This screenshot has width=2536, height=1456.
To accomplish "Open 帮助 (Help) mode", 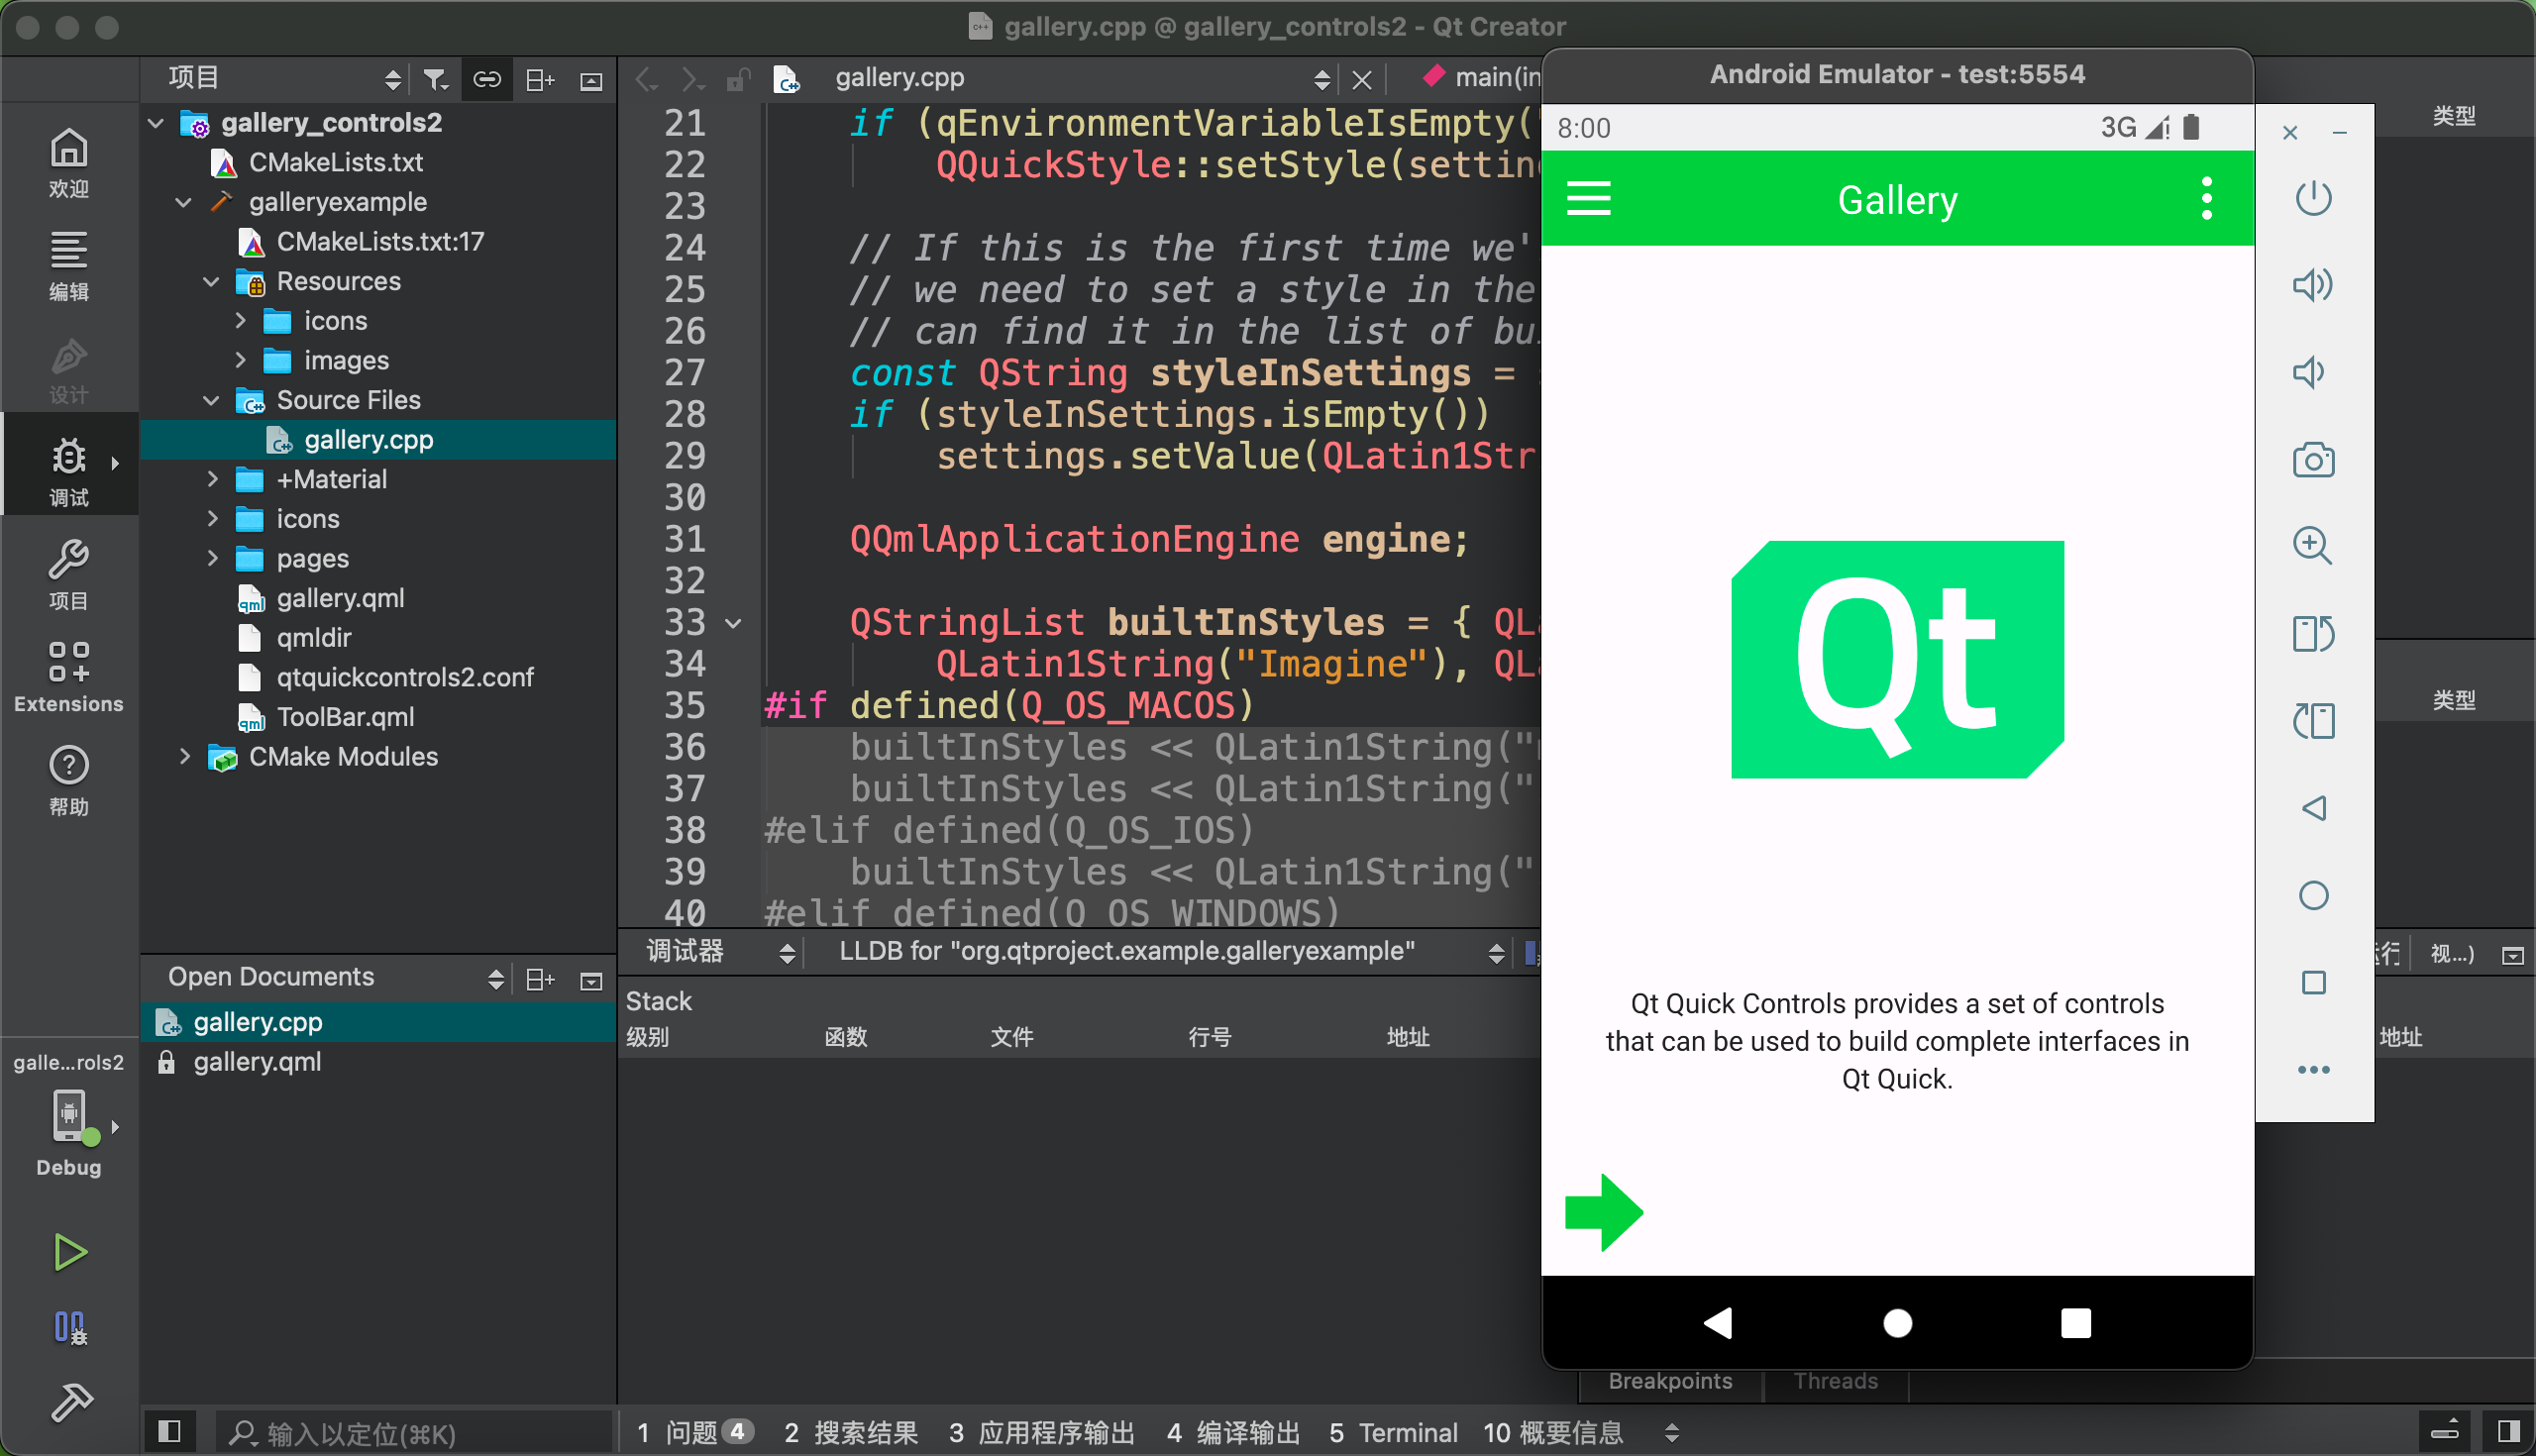I will (x=68, y=781).
